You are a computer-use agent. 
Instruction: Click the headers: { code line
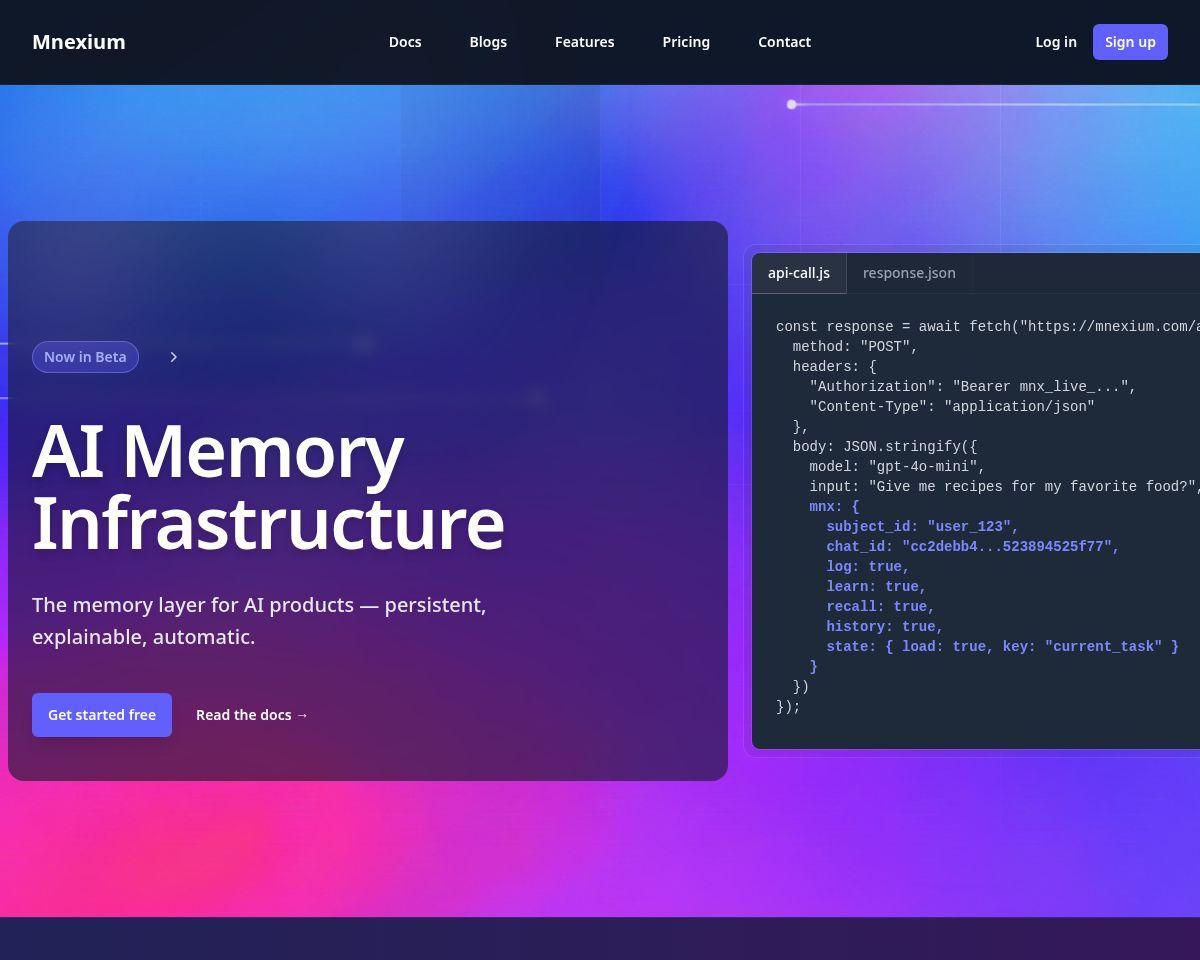[x=834, y=366]
